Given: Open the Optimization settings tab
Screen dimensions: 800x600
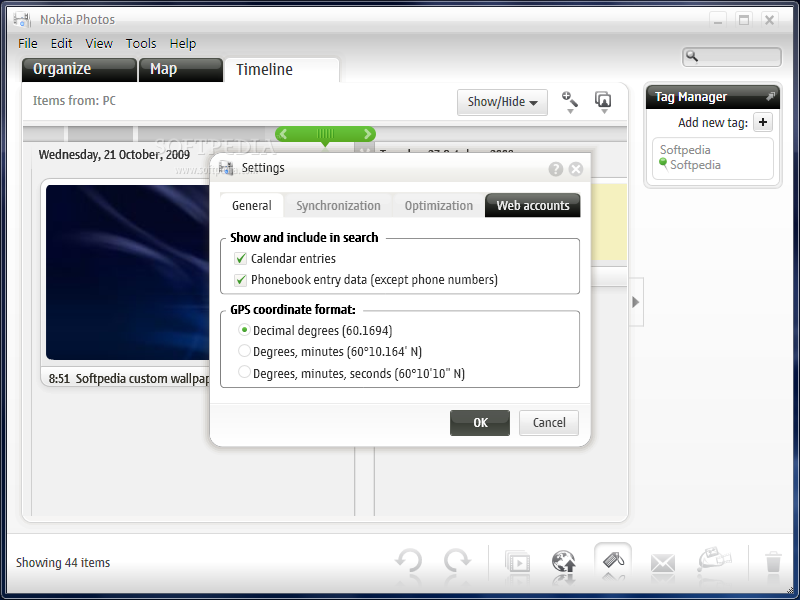Looking at the screenshot, I should 439,206.
